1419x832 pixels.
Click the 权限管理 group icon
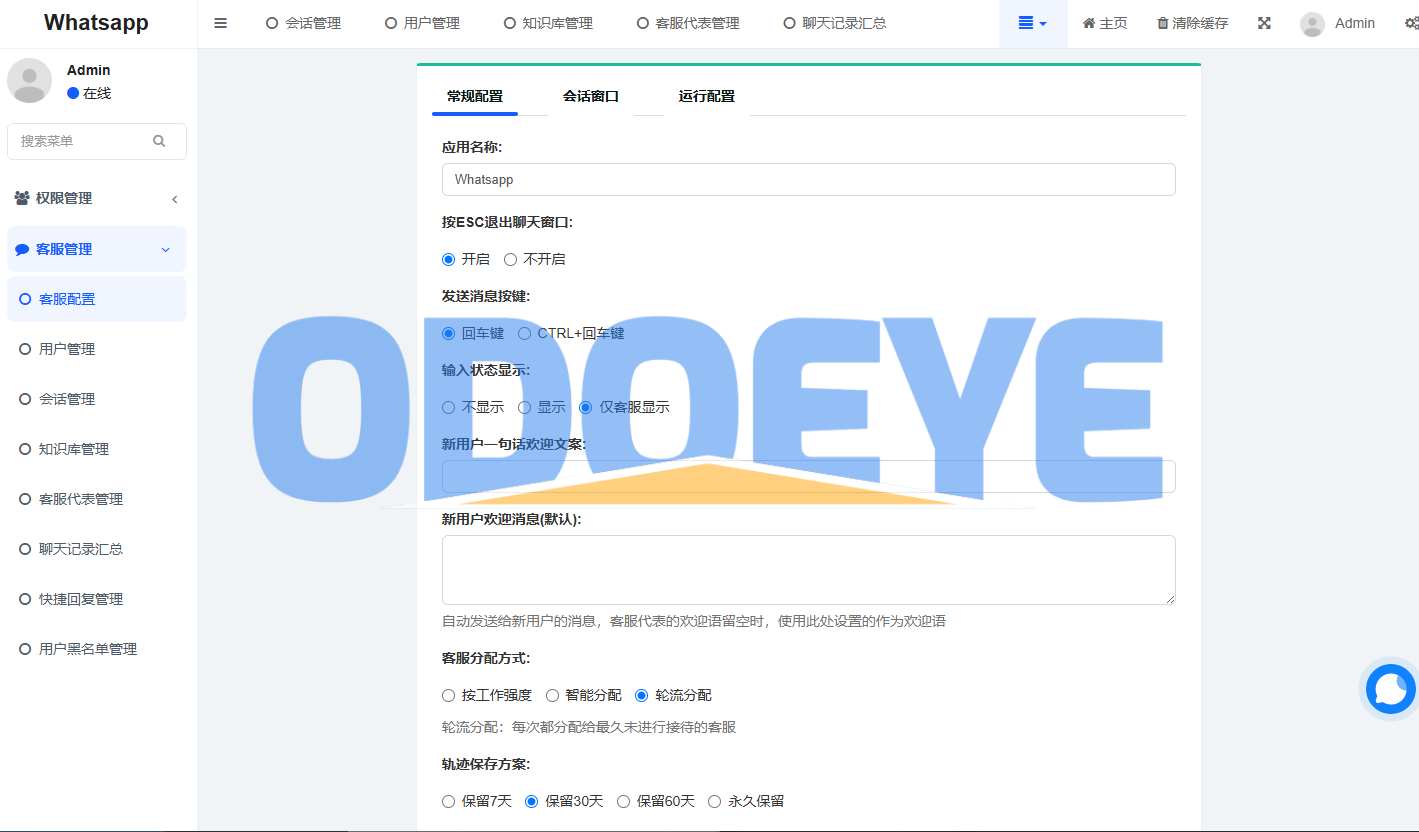tap(22, 198)
